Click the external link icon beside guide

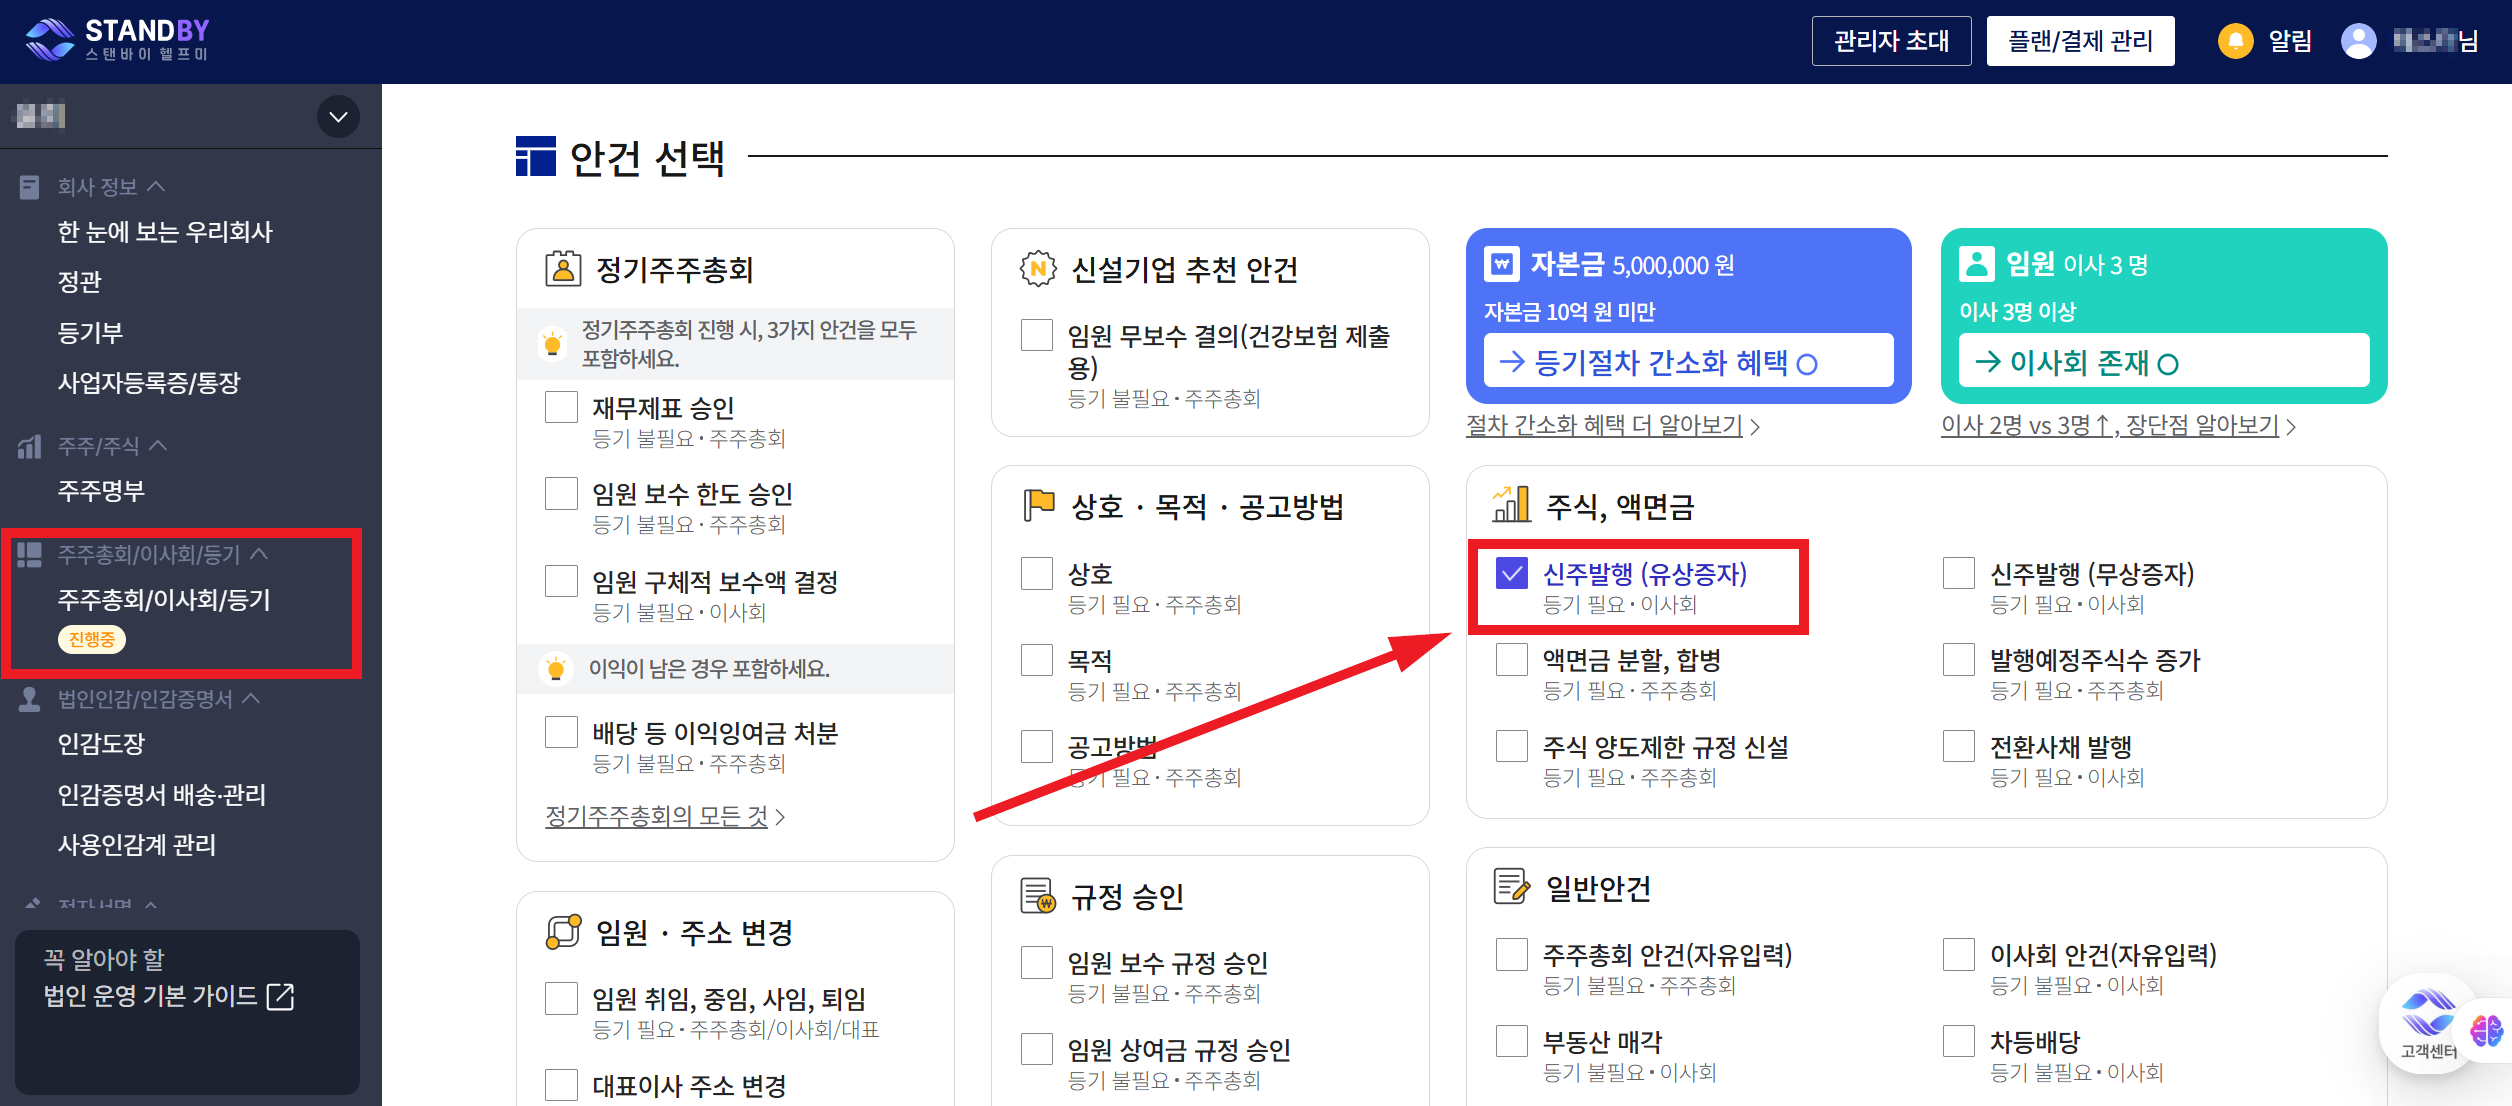(281, 996)
